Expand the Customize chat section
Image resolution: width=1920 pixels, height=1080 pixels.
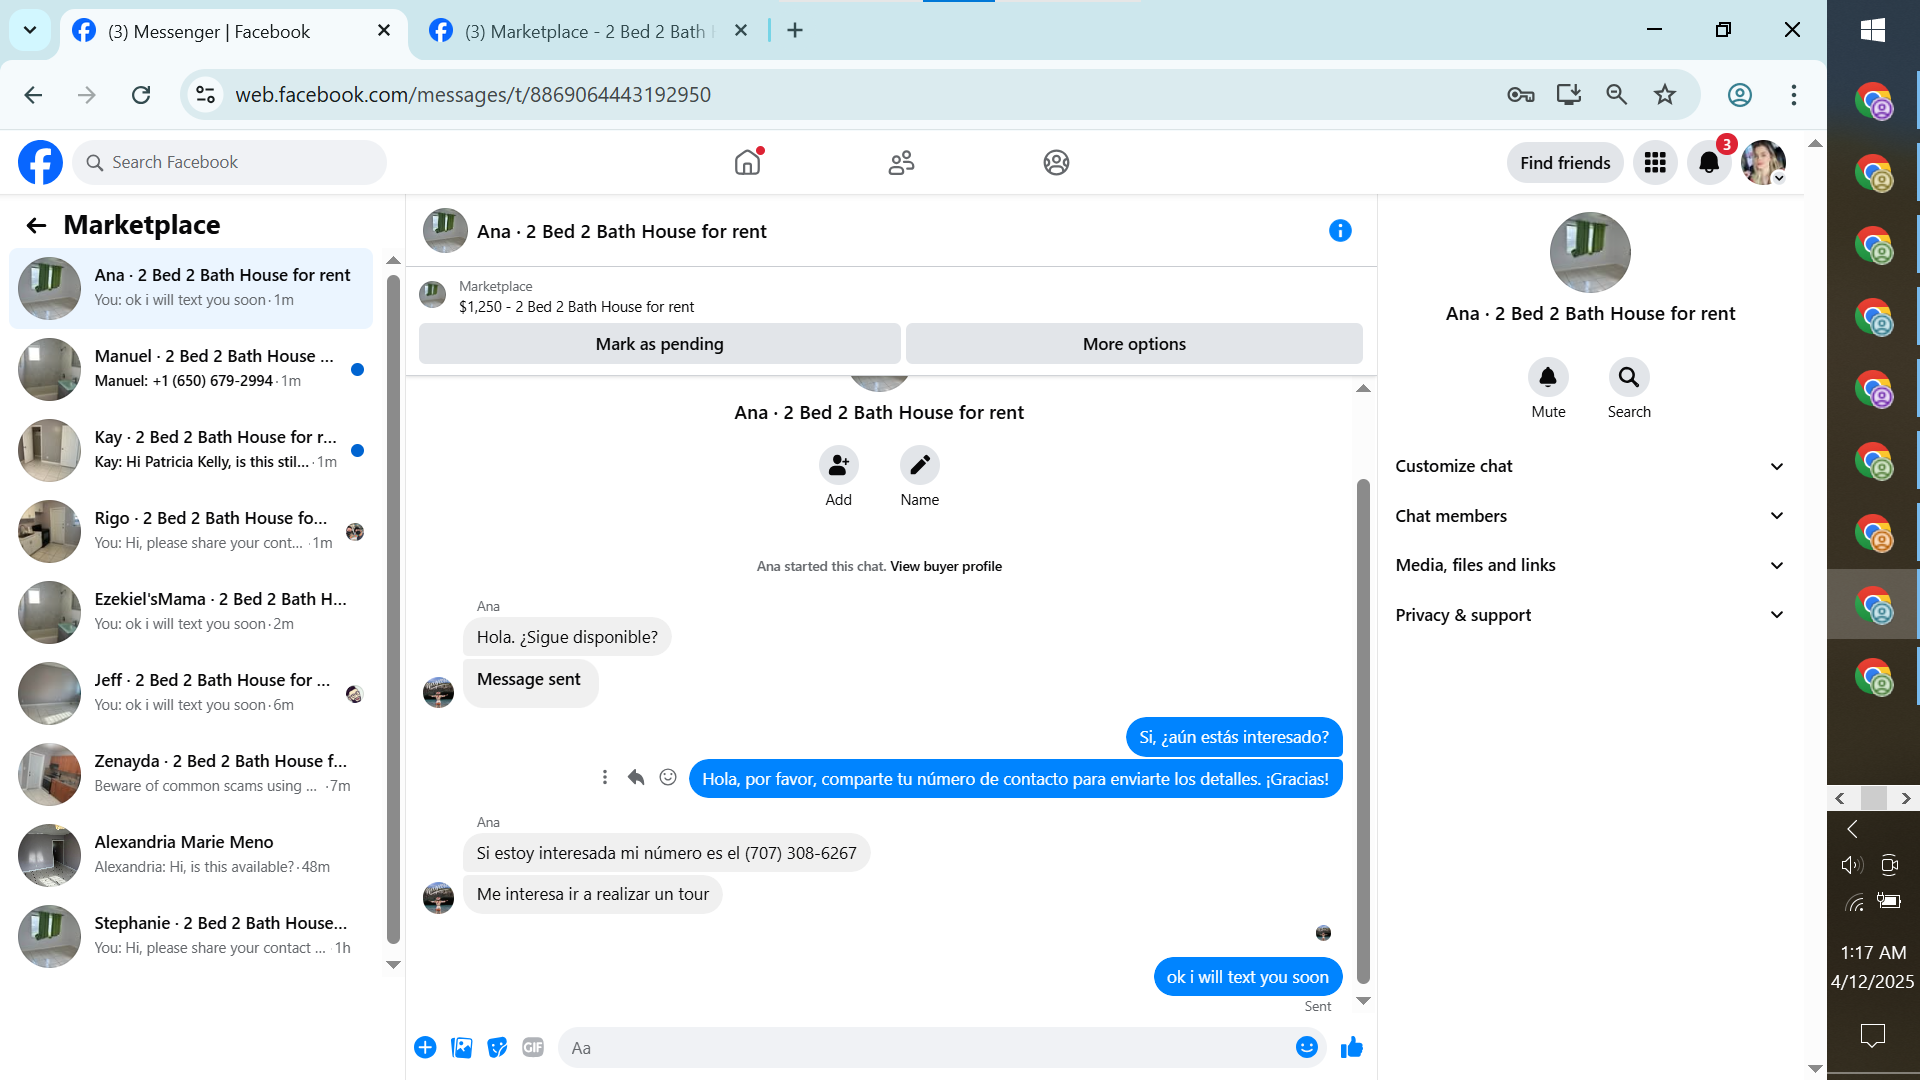(1590, 466)
